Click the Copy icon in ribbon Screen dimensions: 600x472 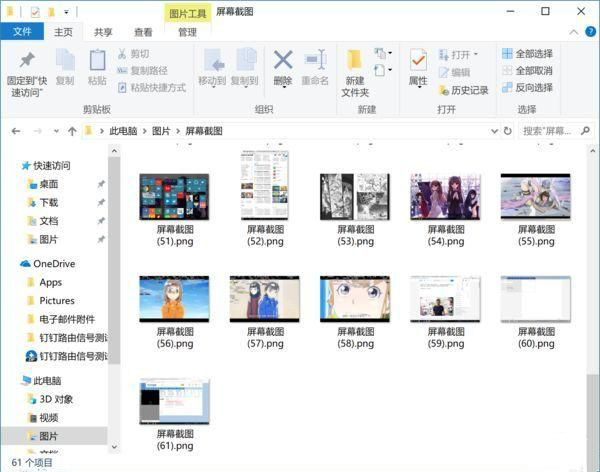click(x=65, y=61)
